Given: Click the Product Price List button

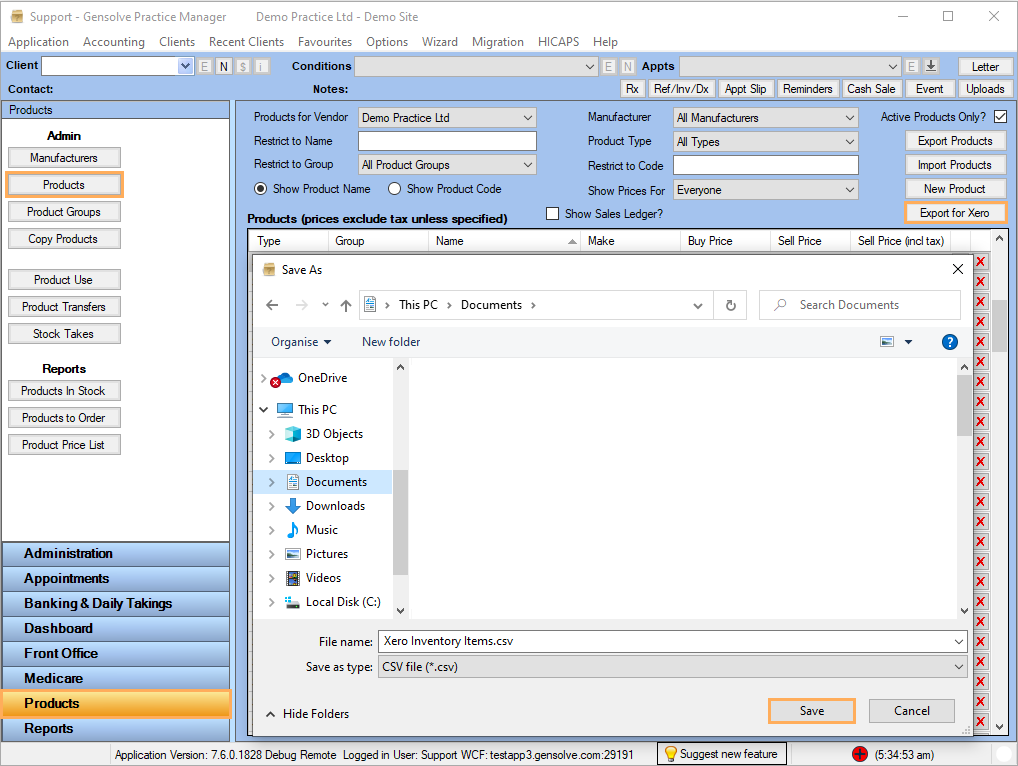Looking at the screenshot, I should pos(63,445).
